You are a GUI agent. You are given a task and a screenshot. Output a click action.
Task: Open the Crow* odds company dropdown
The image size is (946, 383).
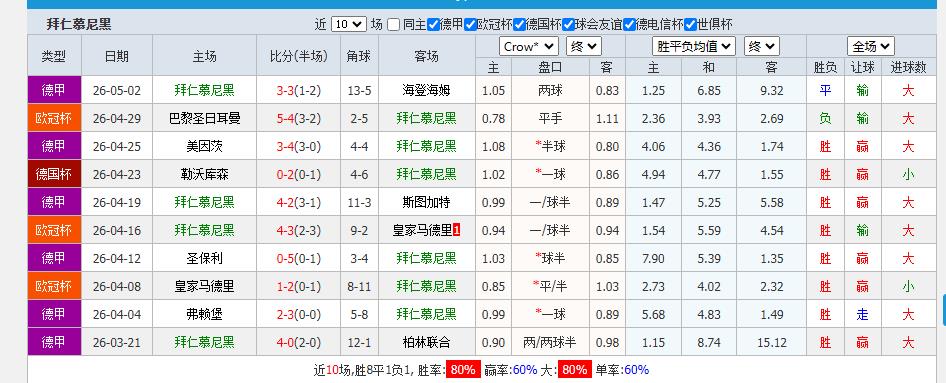529,46
